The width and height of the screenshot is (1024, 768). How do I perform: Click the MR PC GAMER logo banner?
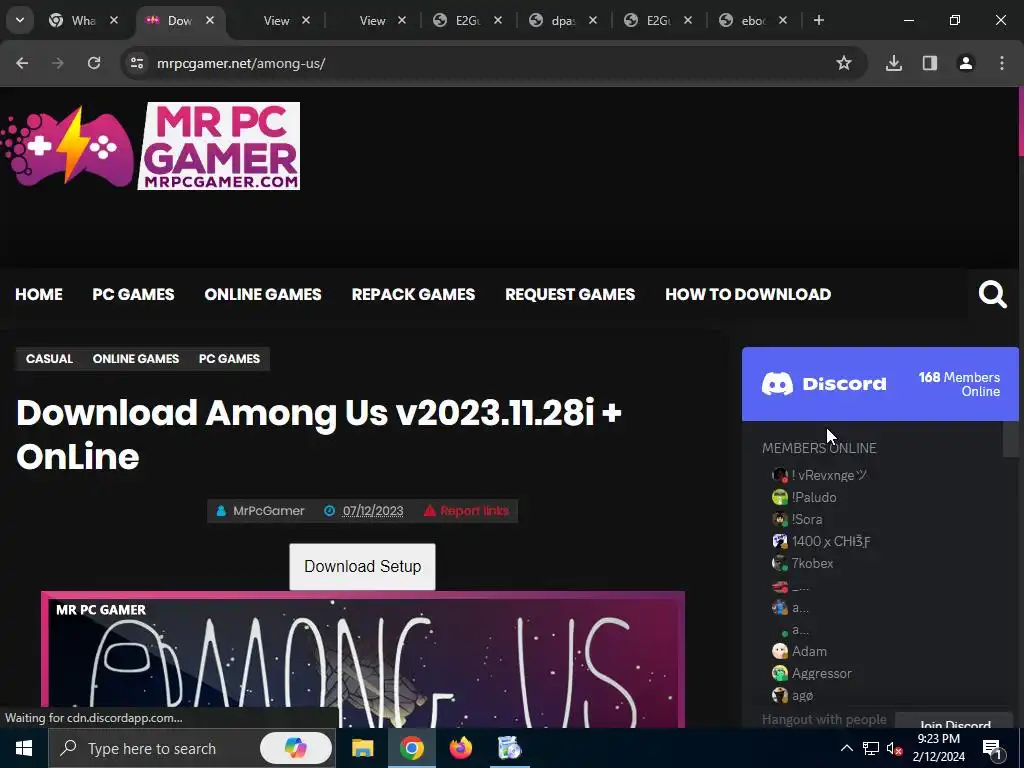219,146
